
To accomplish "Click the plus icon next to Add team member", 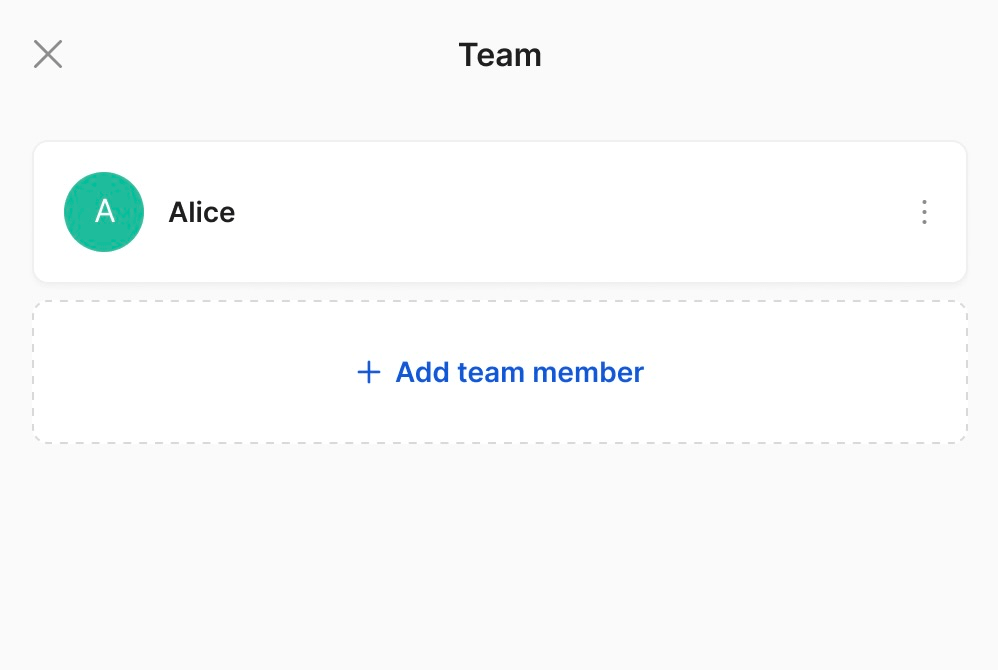I will click(368, 371).
